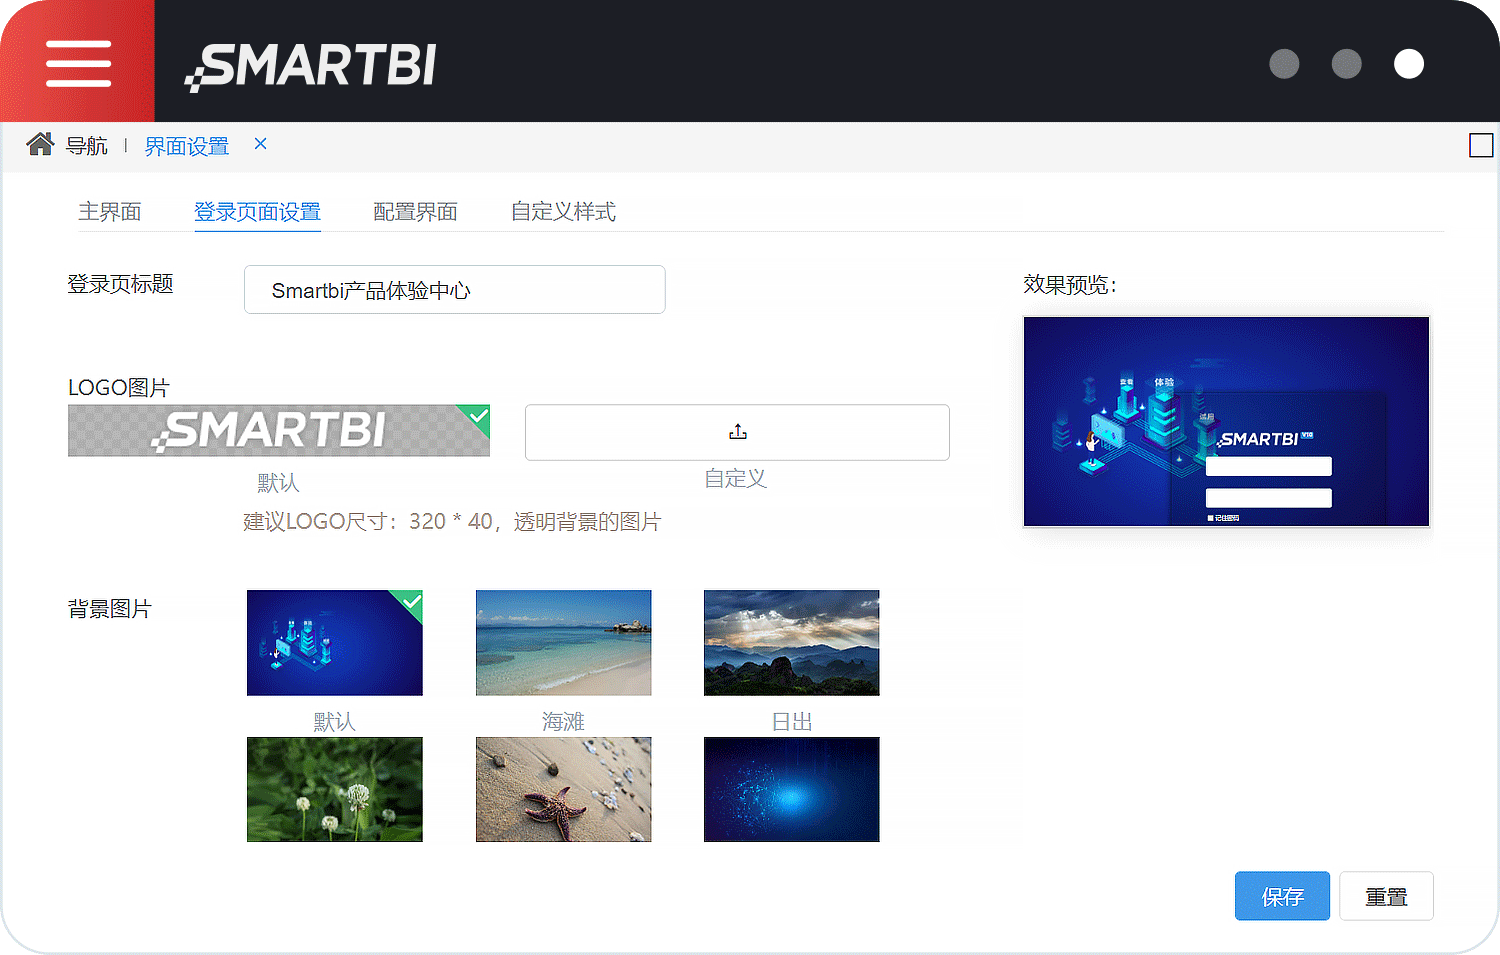The width and height of the screenshot is (1500, 955).
Task: Click the 日出 caption text
Action: click(x=791, y=721)
